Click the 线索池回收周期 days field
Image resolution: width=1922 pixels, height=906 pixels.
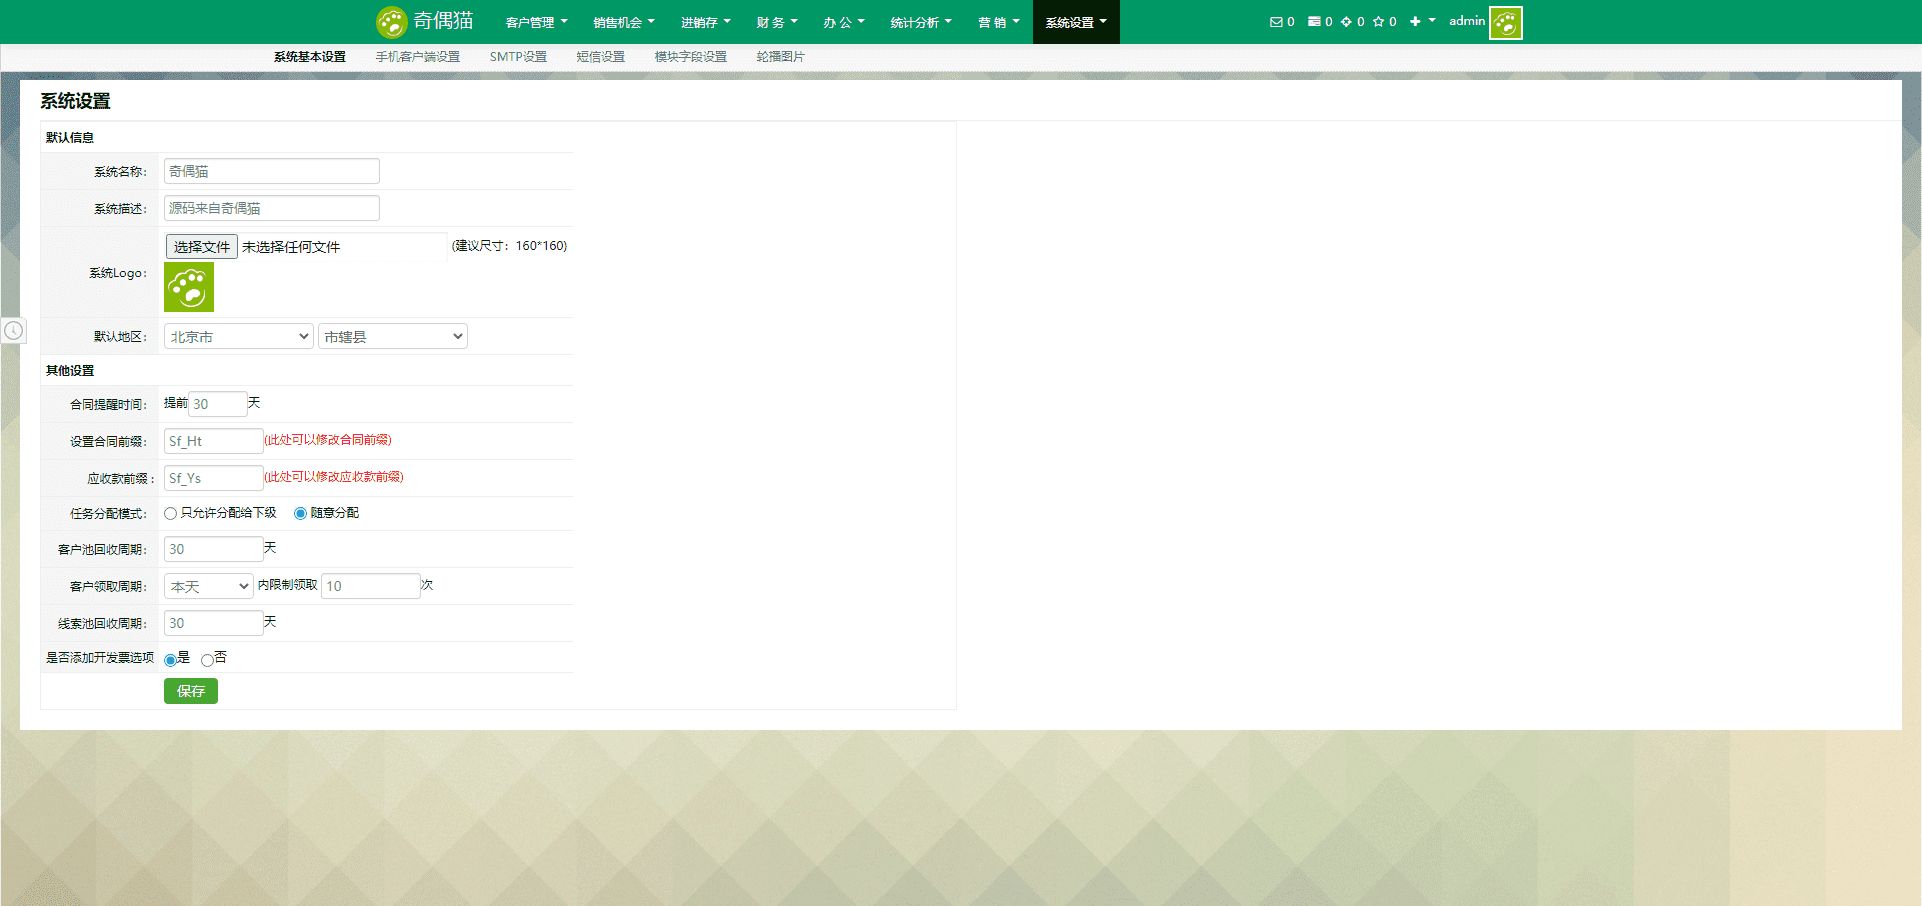pyautogui.click(x=214, y=623)
